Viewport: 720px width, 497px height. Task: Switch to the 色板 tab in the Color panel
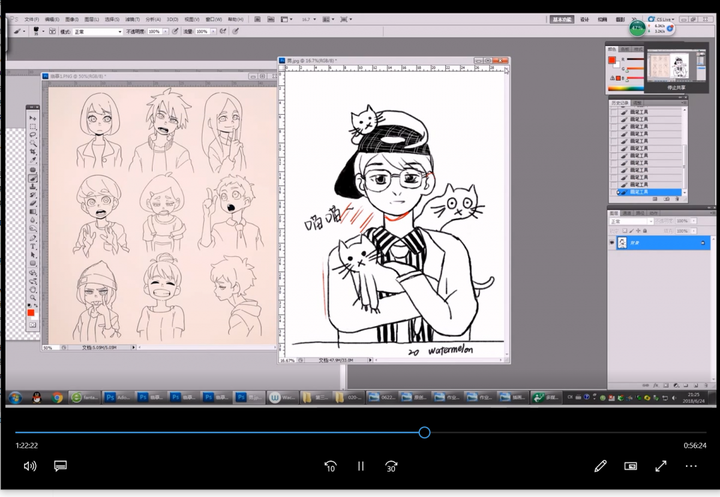coord(625,49)
